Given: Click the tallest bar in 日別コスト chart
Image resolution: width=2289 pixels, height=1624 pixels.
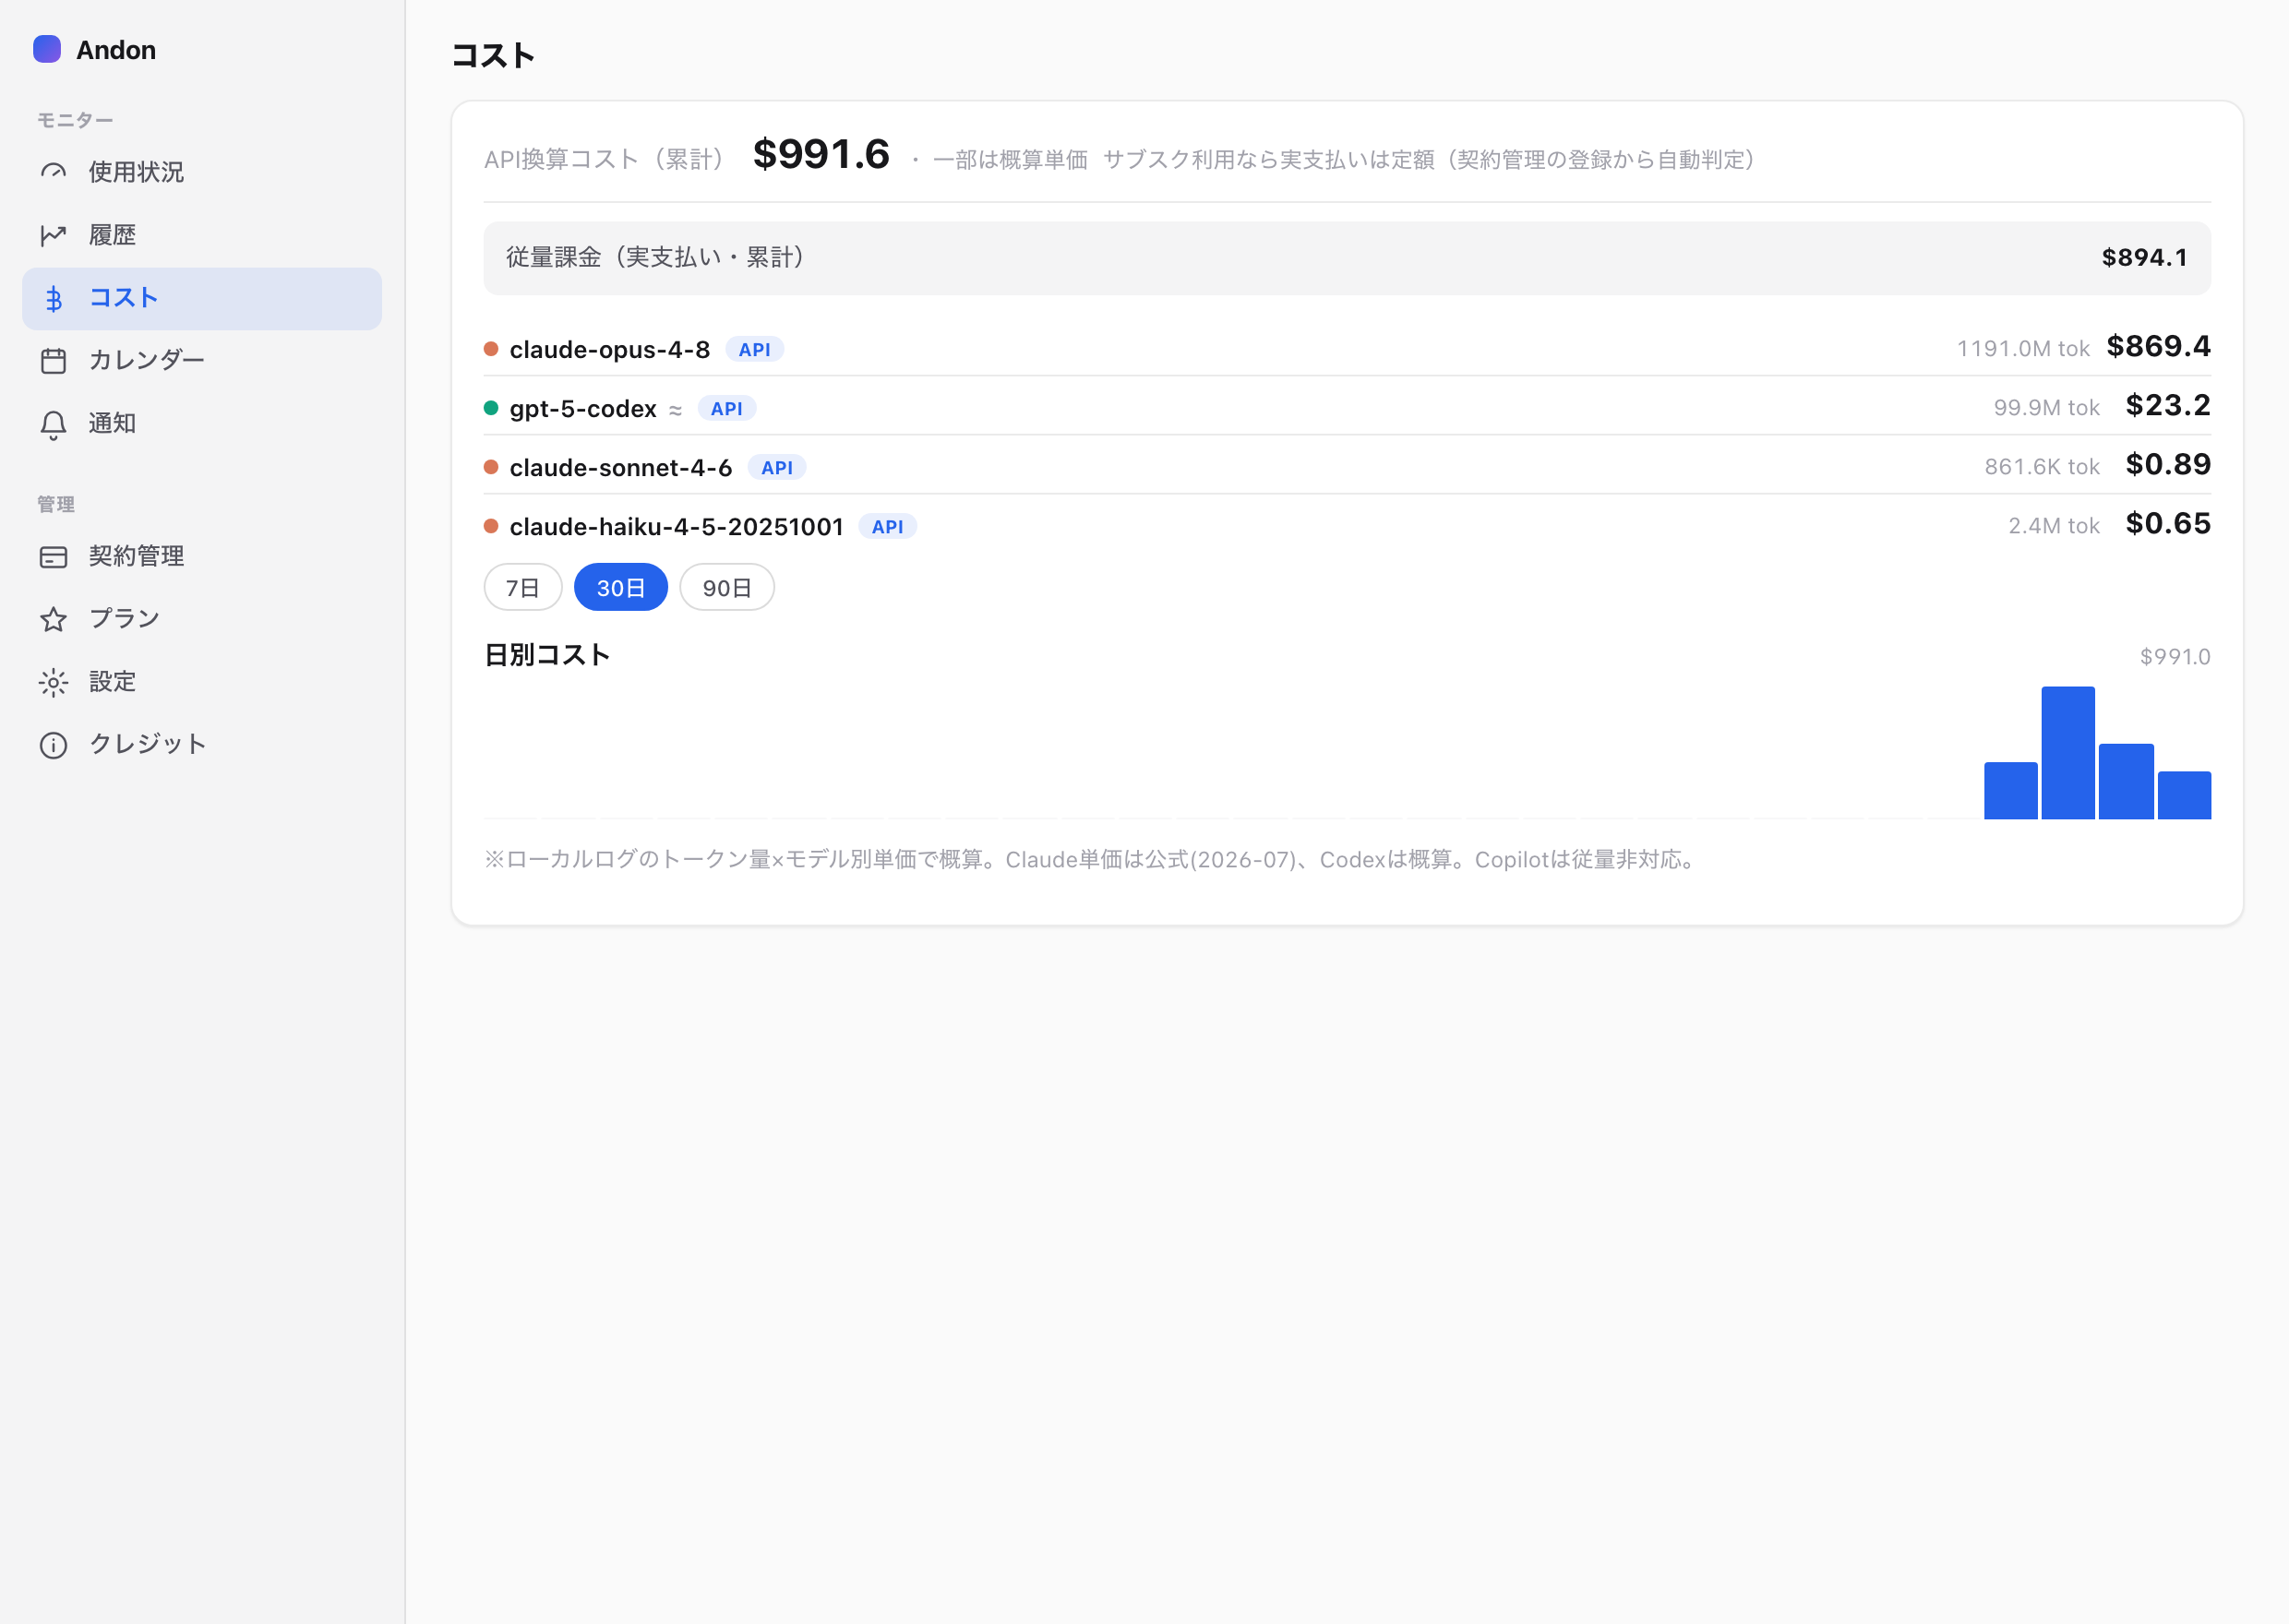Looking at the screenshot, I should coord(2068,752).
